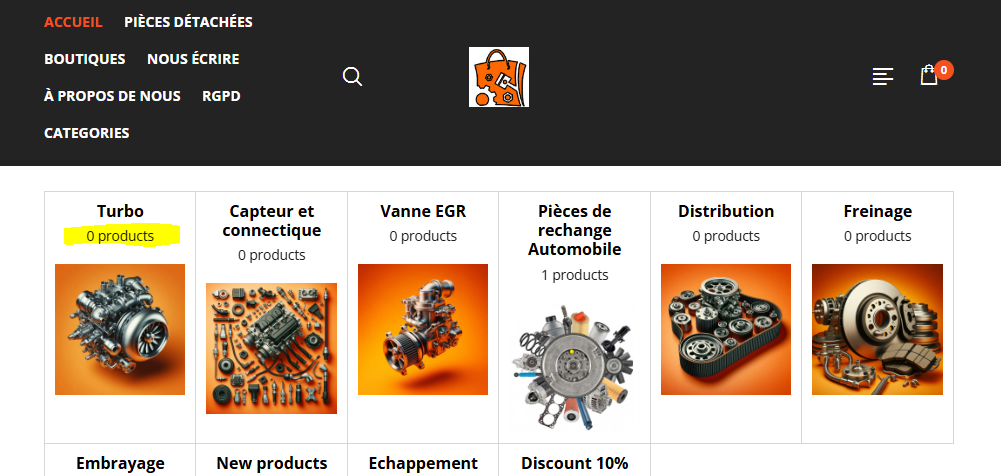
Task: Open the Categories menu item
Action: pos(87,133)
